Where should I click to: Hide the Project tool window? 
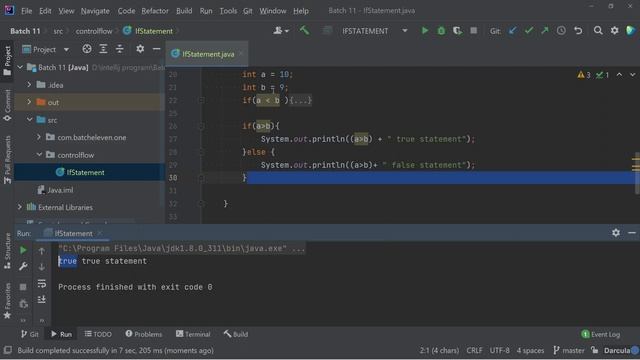point(156,49)
